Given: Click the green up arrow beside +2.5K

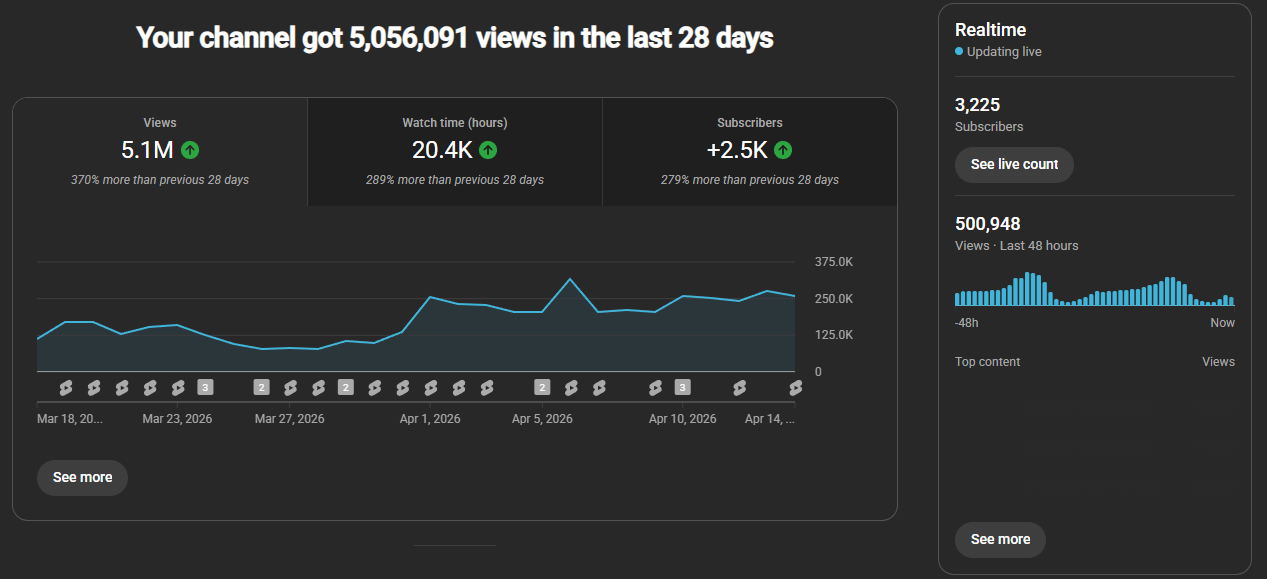Looking at the screenshot, I should tap(783, 150).
